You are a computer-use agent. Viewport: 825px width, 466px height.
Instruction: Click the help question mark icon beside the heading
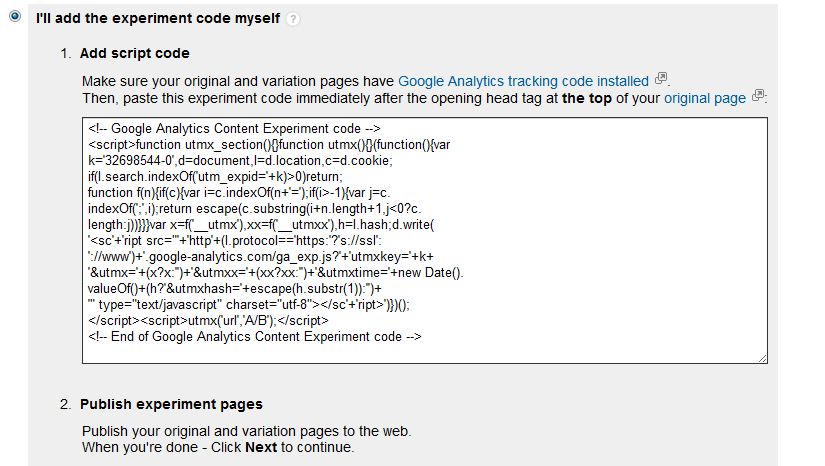point(293,19)
